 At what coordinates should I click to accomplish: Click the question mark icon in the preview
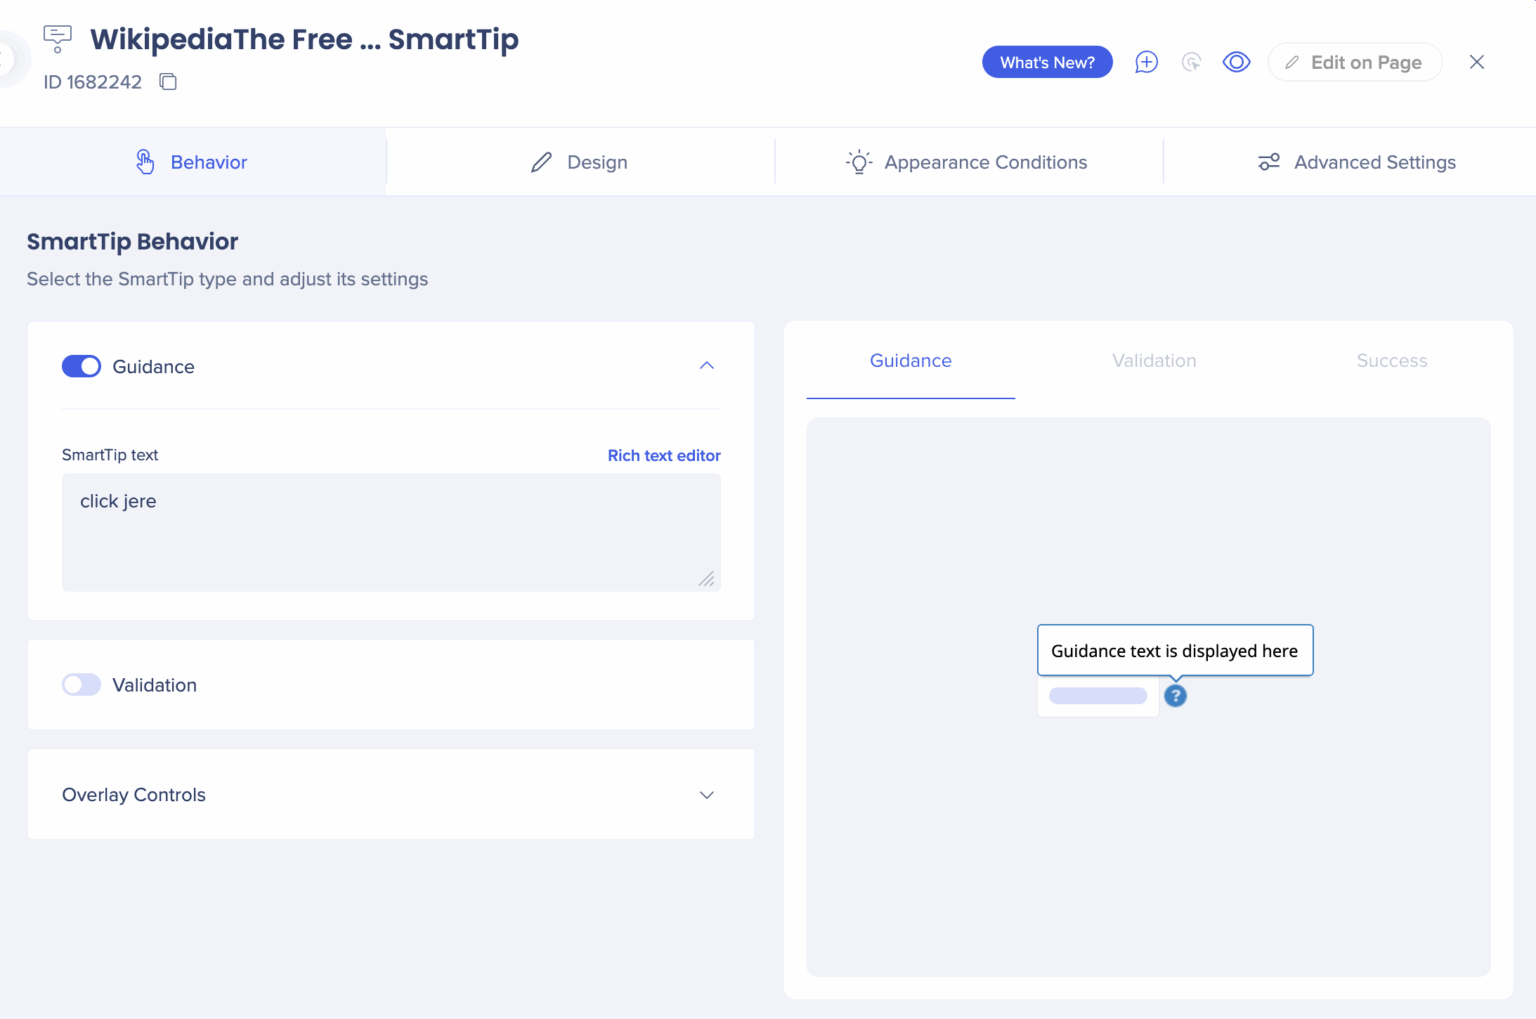coord(1175,696)
